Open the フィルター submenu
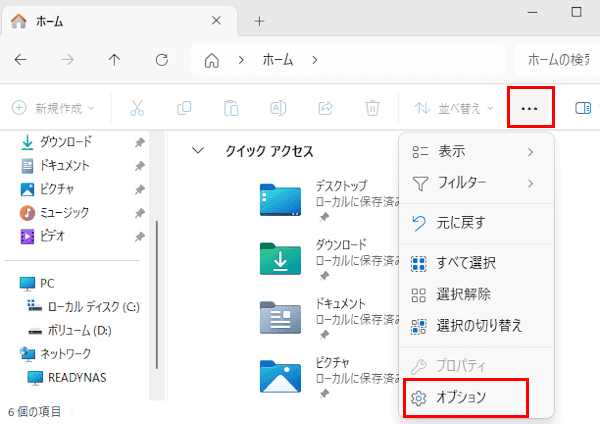 [476, 183]
